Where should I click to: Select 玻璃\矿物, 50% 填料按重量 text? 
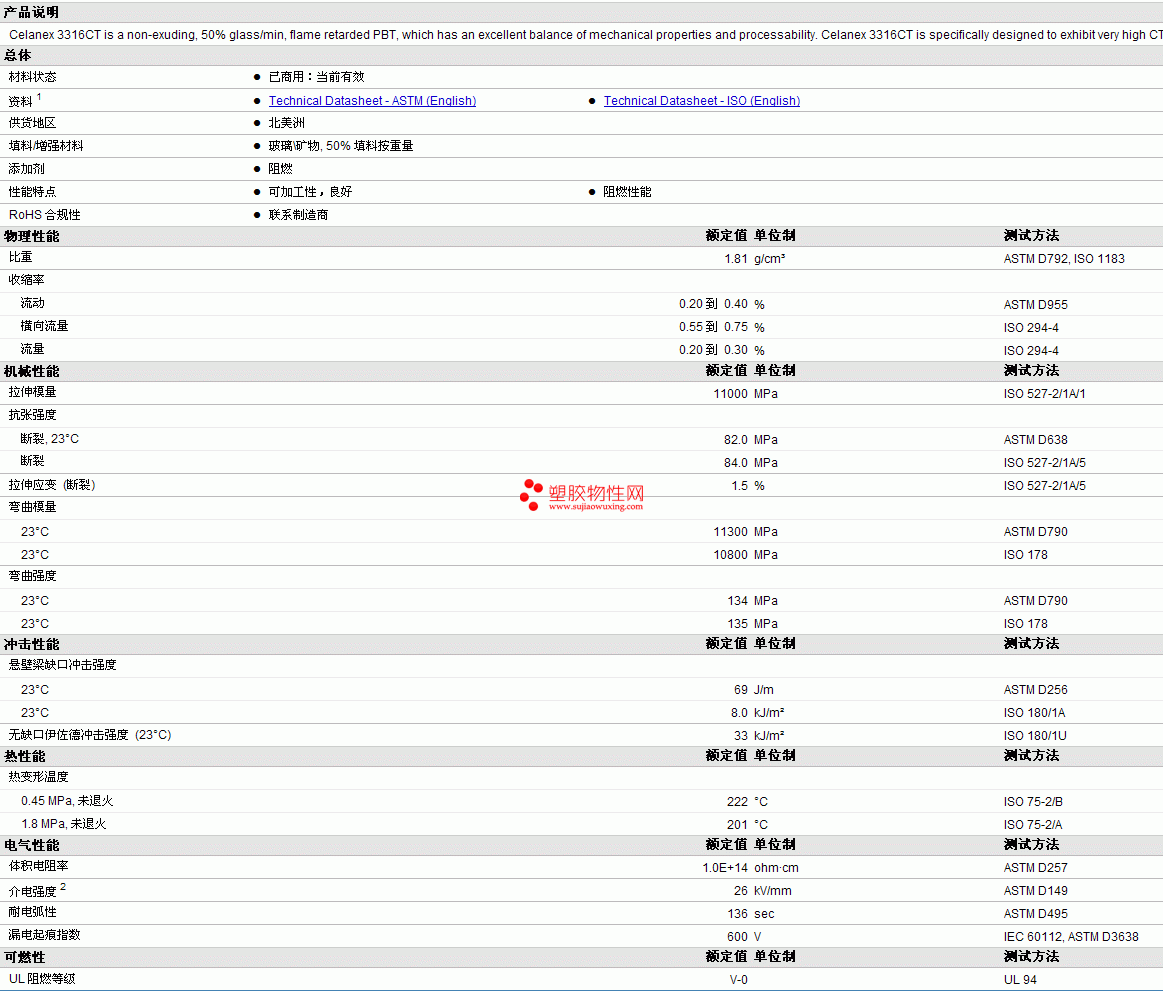pos(340,146)
